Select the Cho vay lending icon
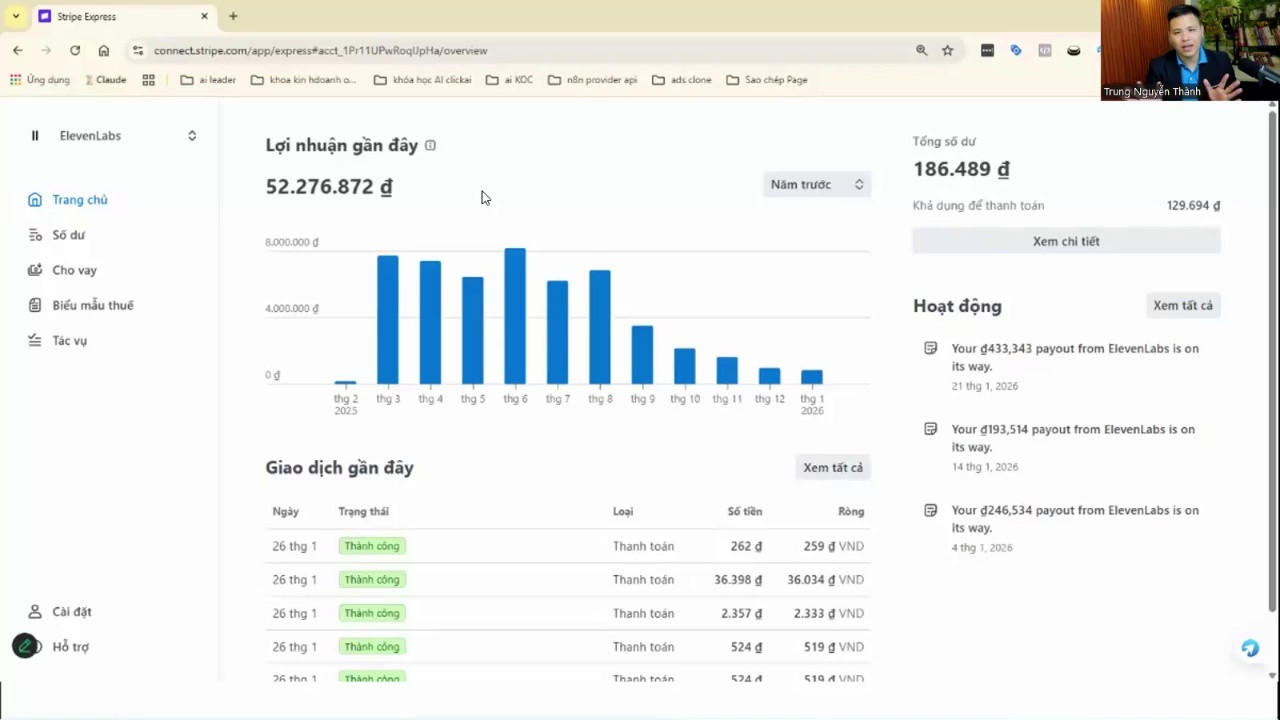Image resolution: width=1280 pixels, height=720 pixels. [35, 270]
